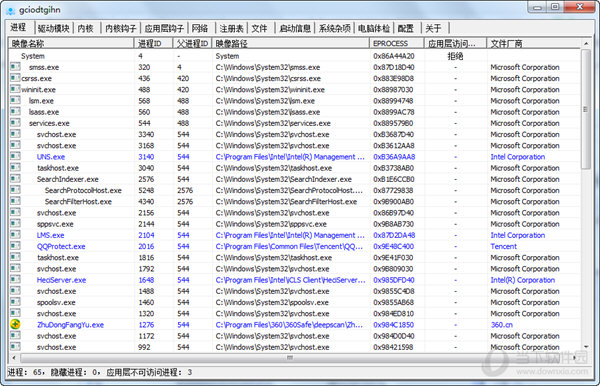
Task: Open the 应用层钩子 tab
Action: coord(164,28)
